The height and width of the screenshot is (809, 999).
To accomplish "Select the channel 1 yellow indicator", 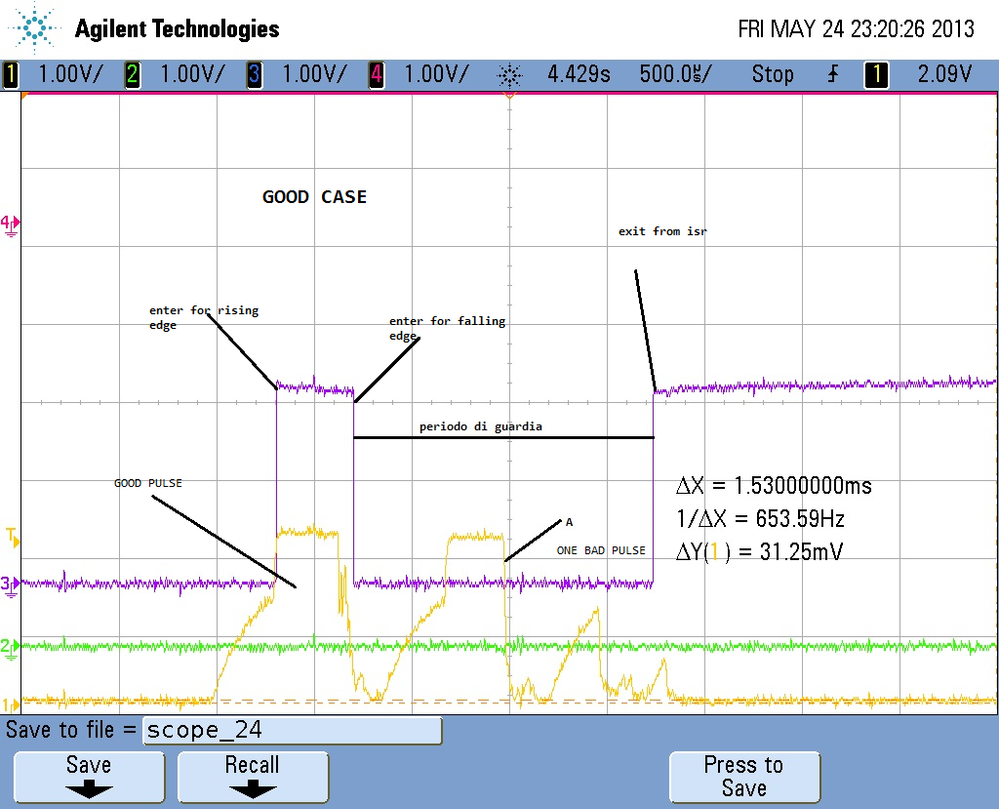I will point(10,75).
